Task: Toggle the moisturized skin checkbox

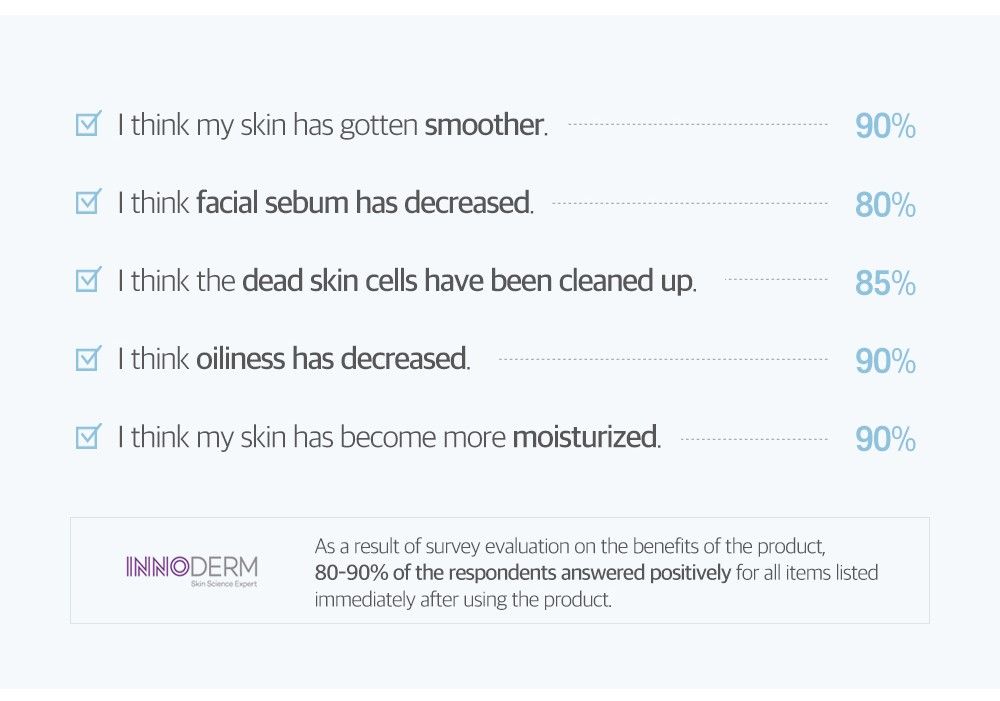Action: (88, 437)
